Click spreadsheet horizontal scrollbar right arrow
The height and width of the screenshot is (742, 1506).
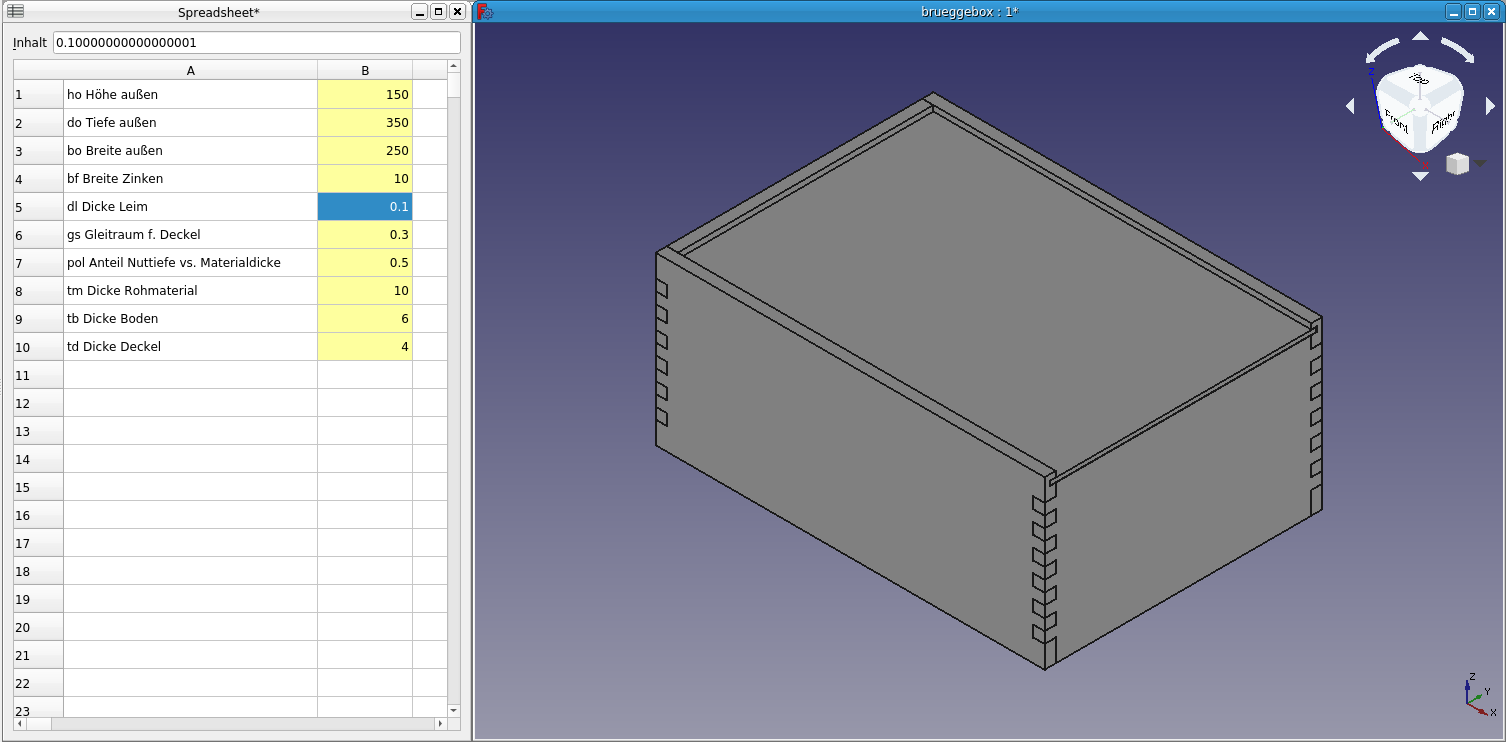pos(441,724)
